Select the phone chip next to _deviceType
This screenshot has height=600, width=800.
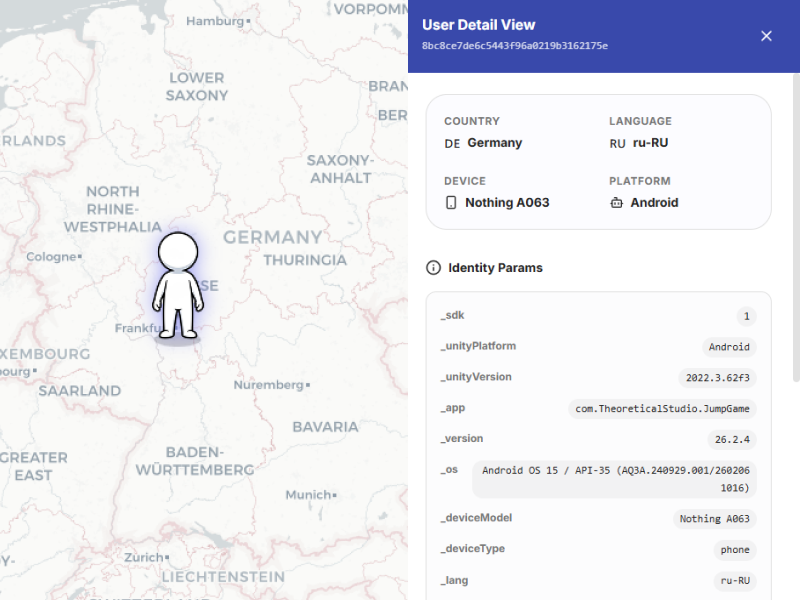click(735, 549)
